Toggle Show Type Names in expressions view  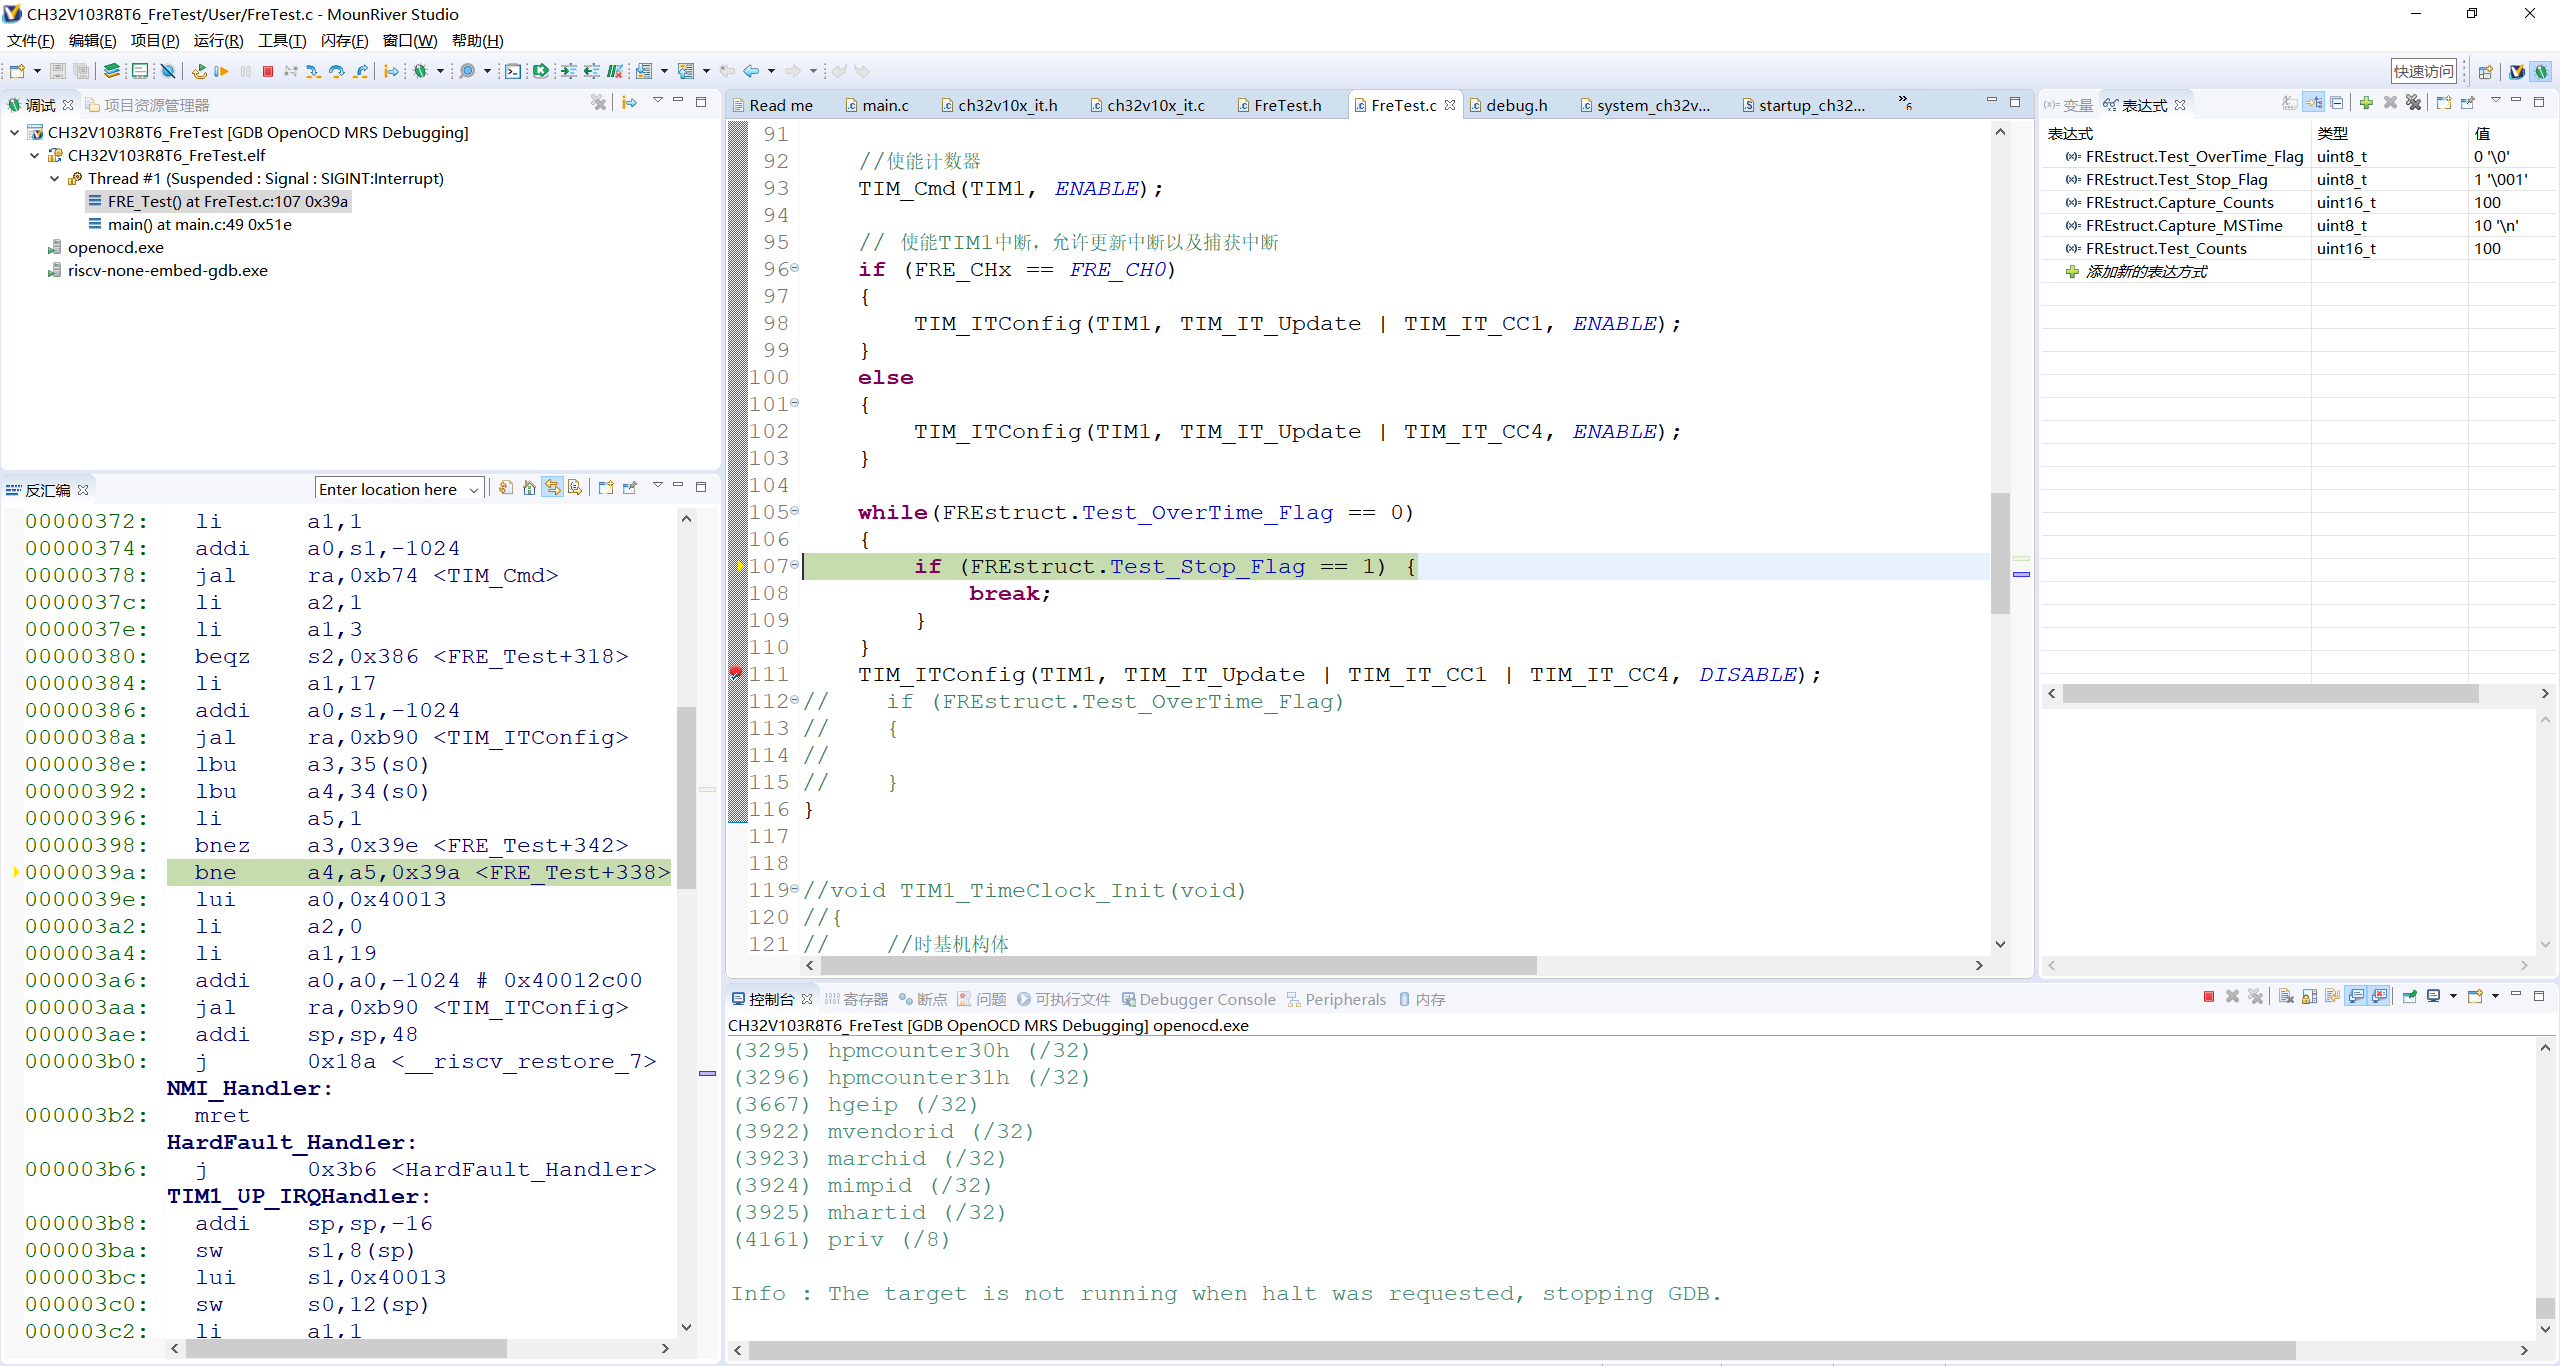(2290, 103)
